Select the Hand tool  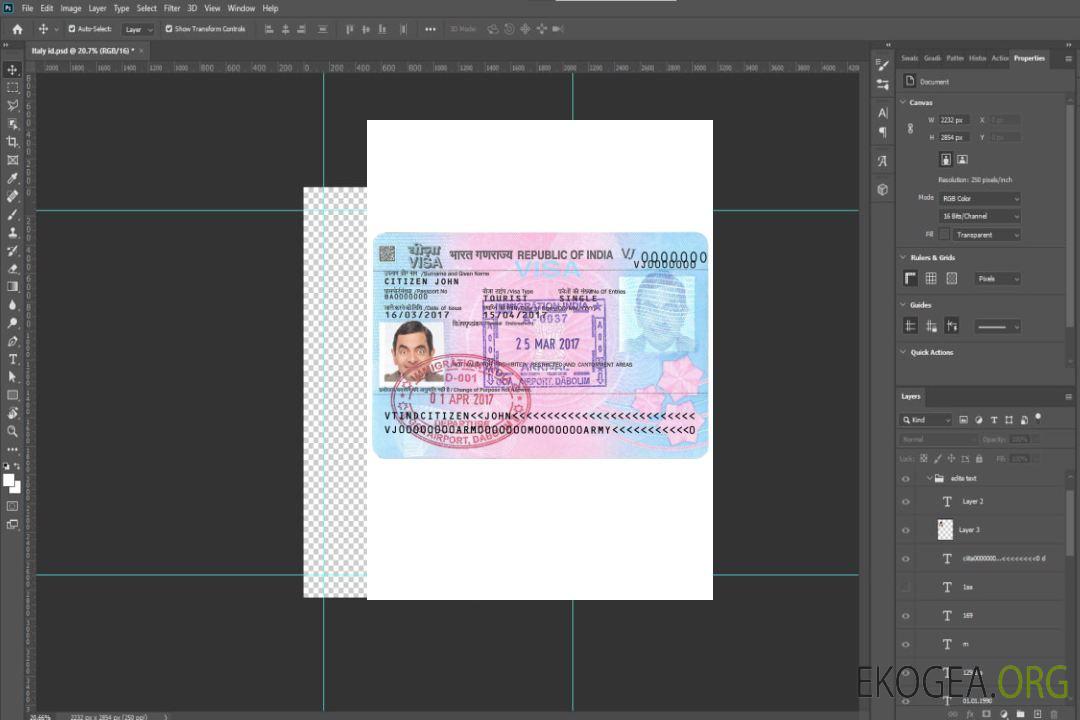12,413
